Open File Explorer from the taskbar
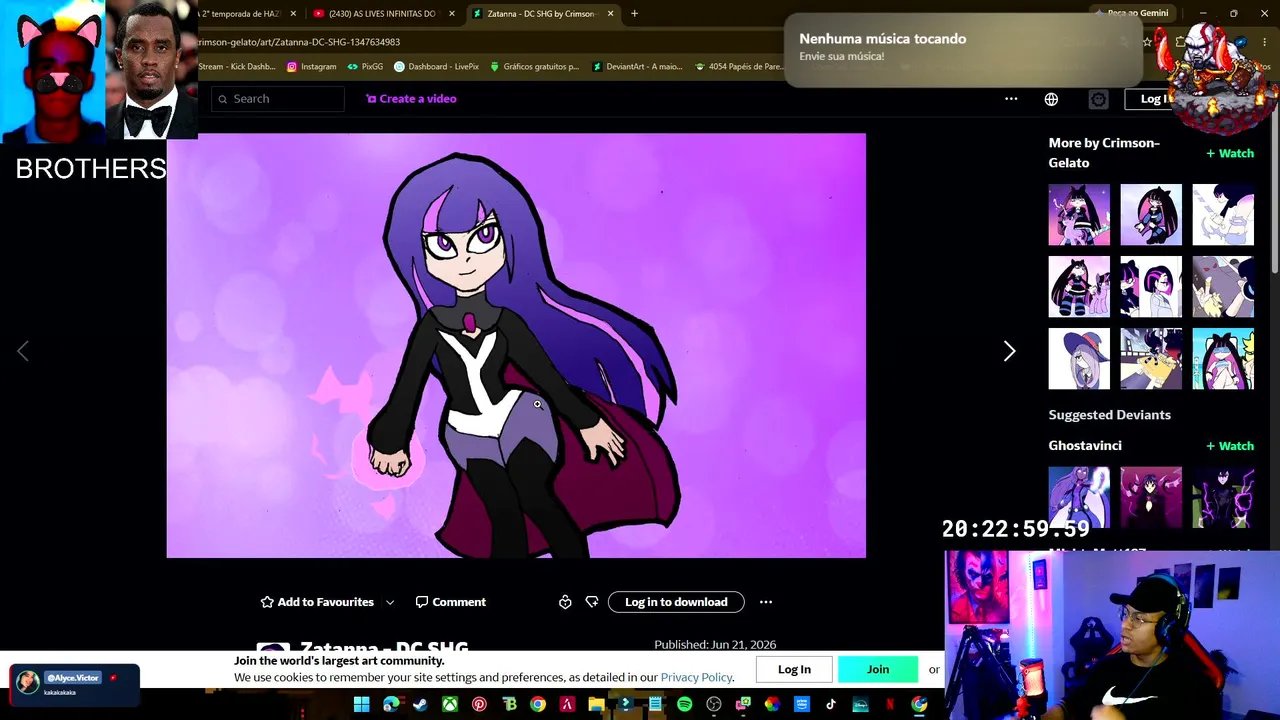 tap(596, 704)
